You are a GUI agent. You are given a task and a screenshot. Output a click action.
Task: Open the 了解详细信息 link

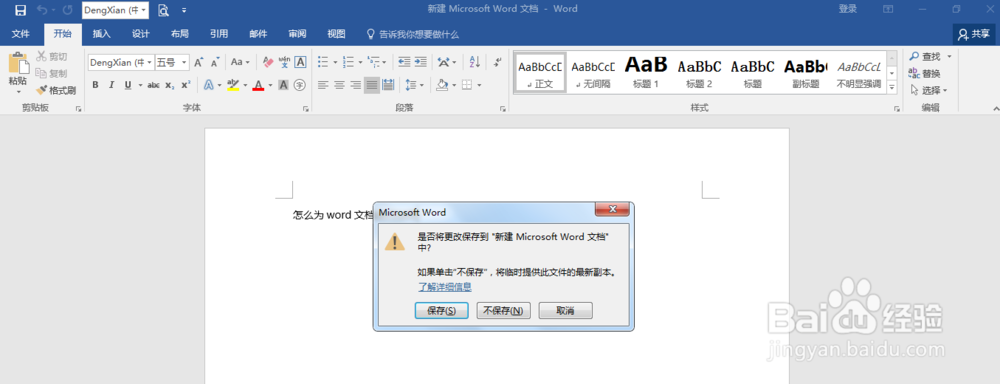[x=445, y=287]
